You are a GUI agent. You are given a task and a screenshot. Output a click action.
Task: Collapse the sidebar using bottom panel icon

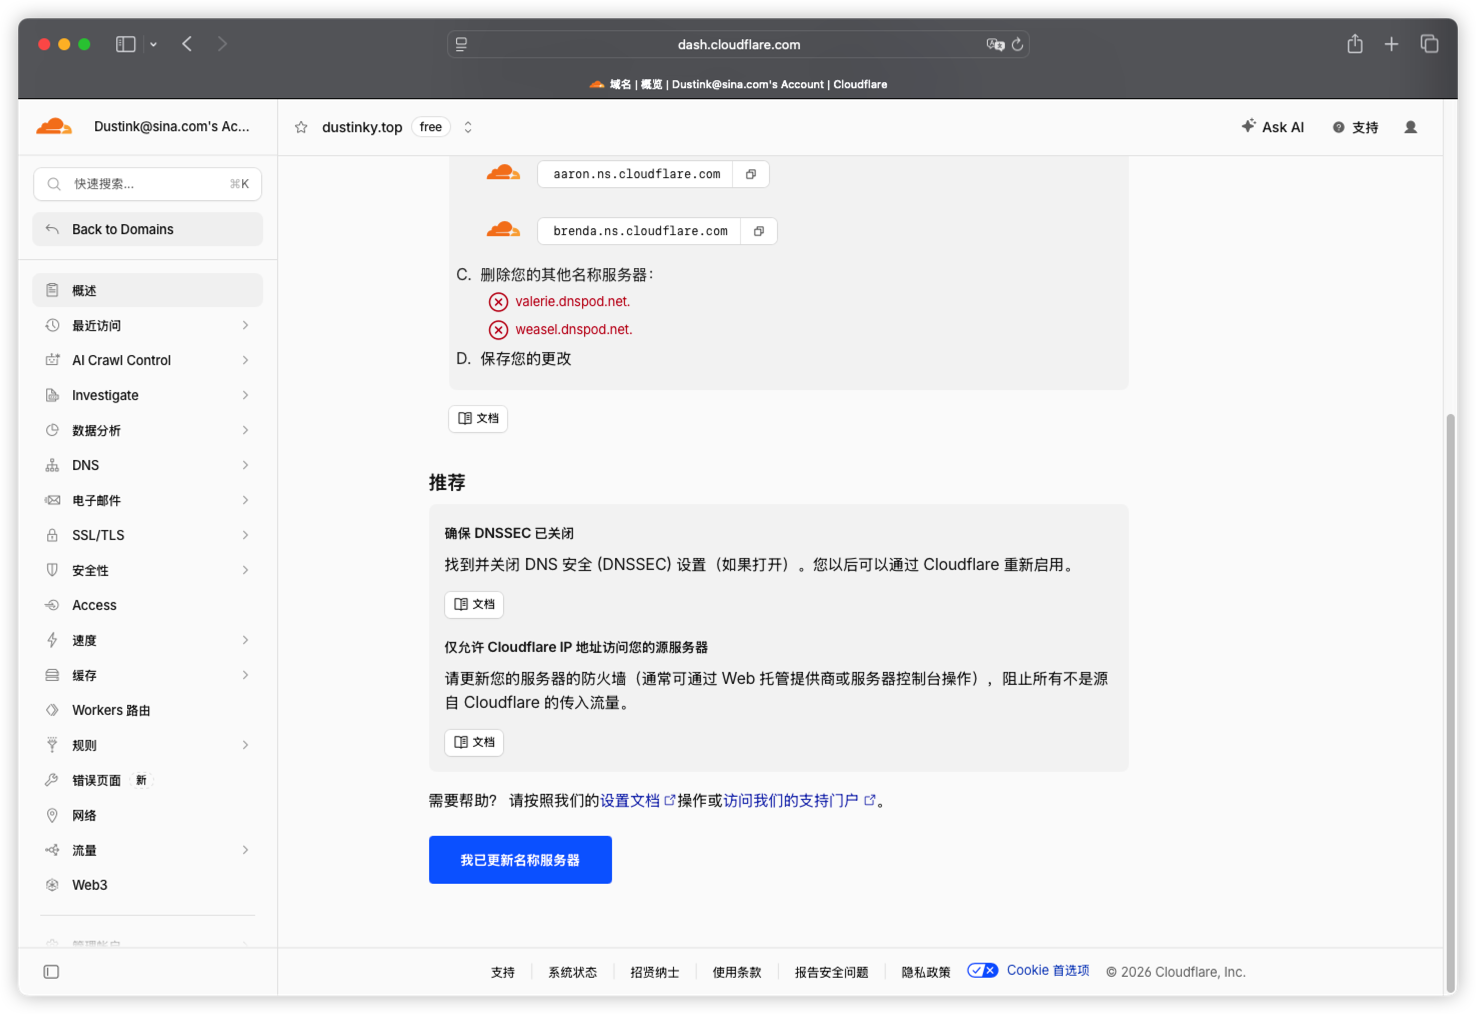point(51,972)
